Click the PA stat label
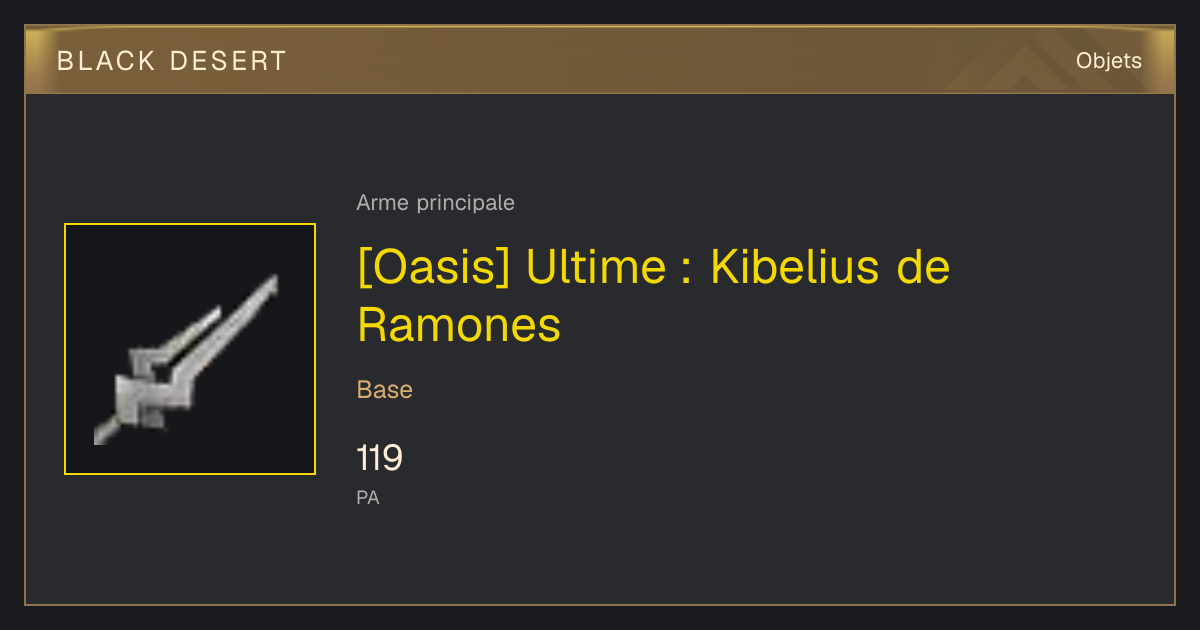This screenshot has height=630, width=1200. tap(368, 497)
